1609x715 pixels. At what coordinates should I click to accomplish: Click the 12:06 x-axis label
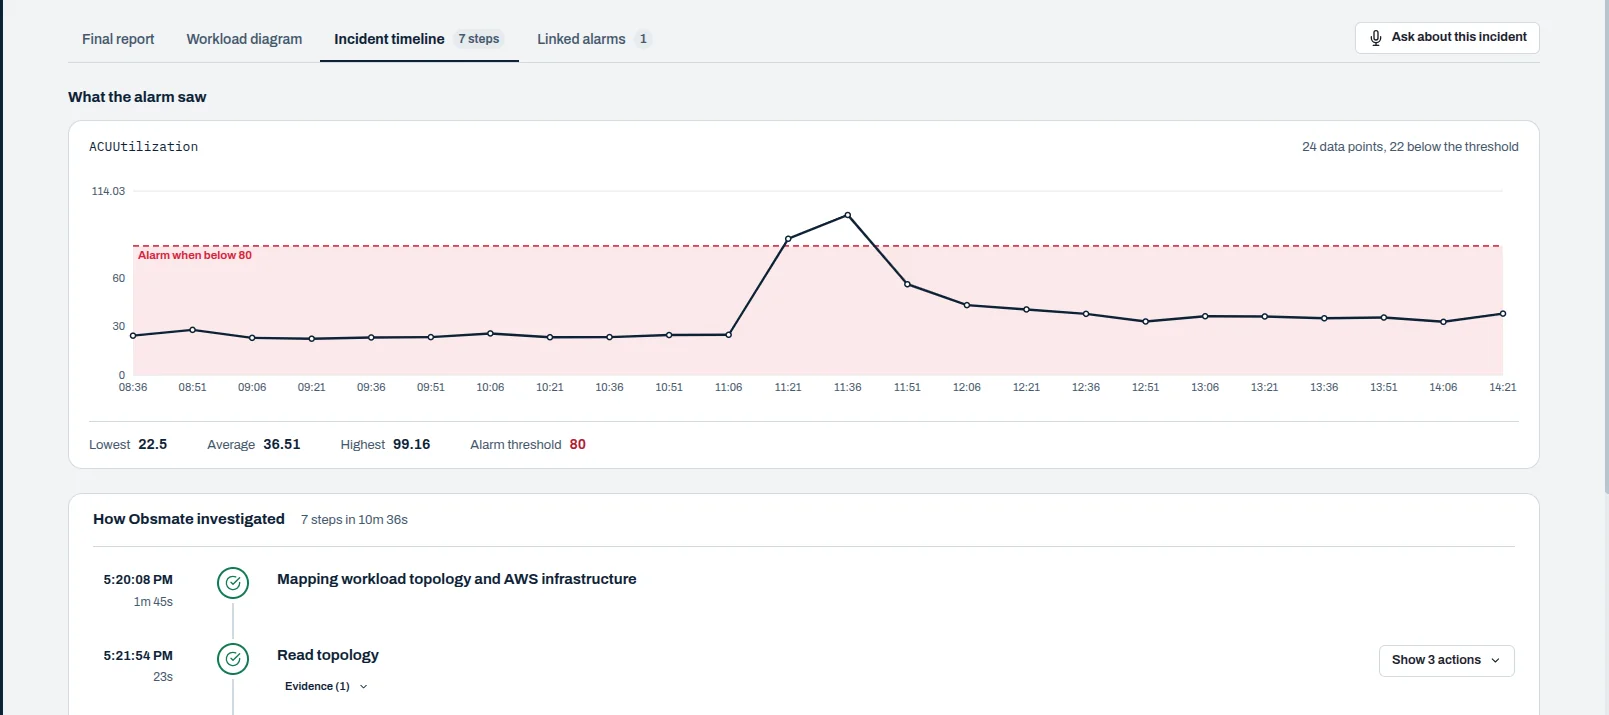tap(967, 387)
